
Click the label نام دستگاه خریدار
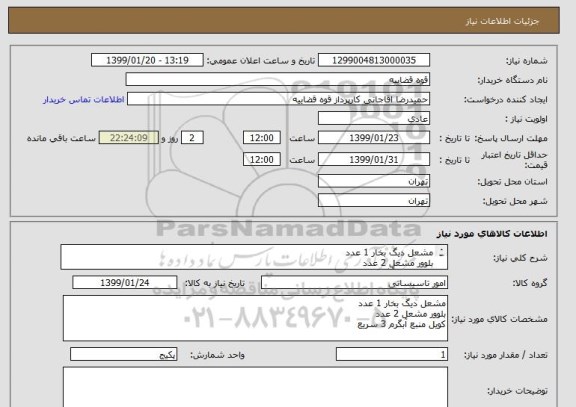[x=512, y=80]
